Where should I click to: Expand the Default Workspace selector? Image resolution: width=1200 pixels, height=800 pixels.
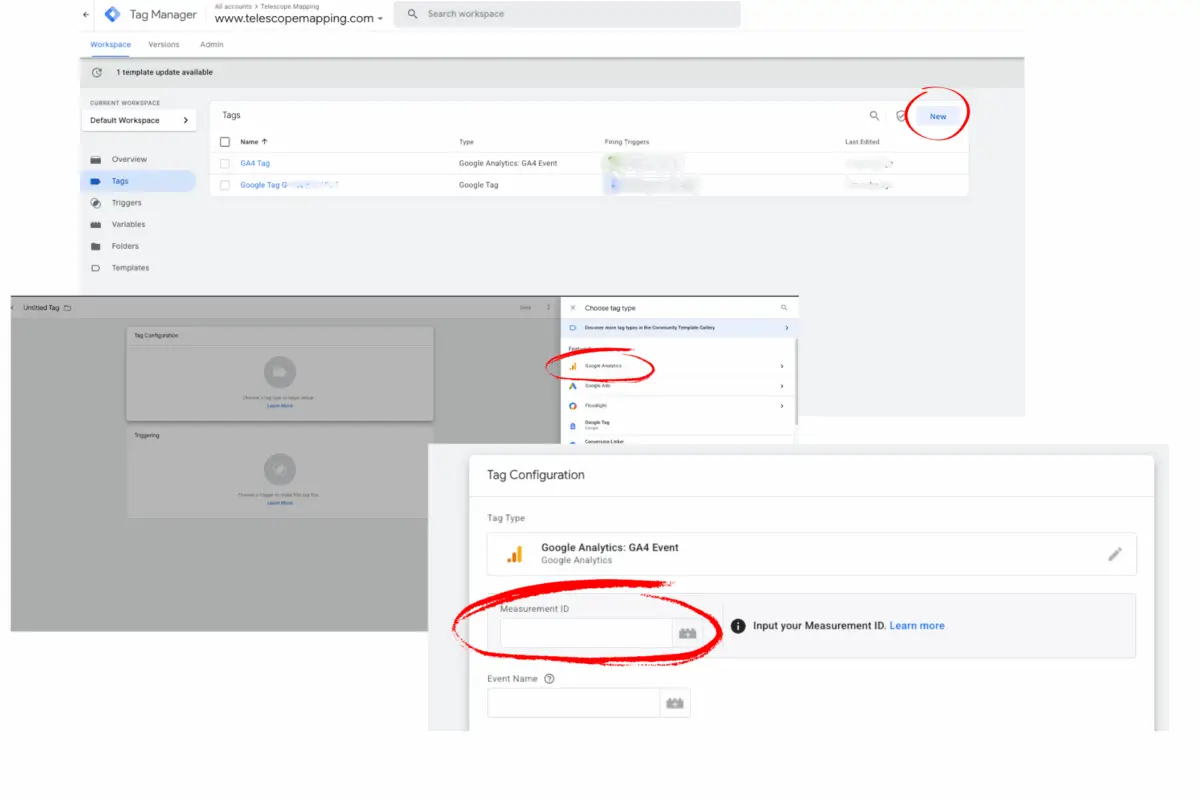139,120
